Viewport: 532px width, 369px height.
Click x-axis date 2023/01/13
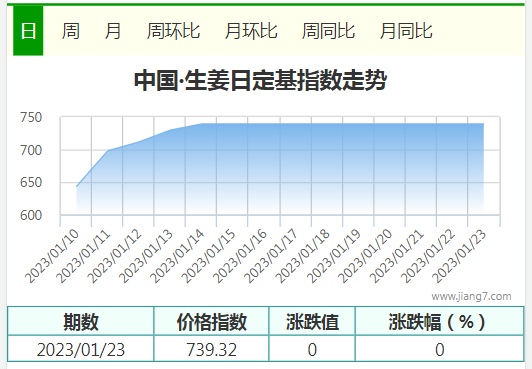point(146,256)
